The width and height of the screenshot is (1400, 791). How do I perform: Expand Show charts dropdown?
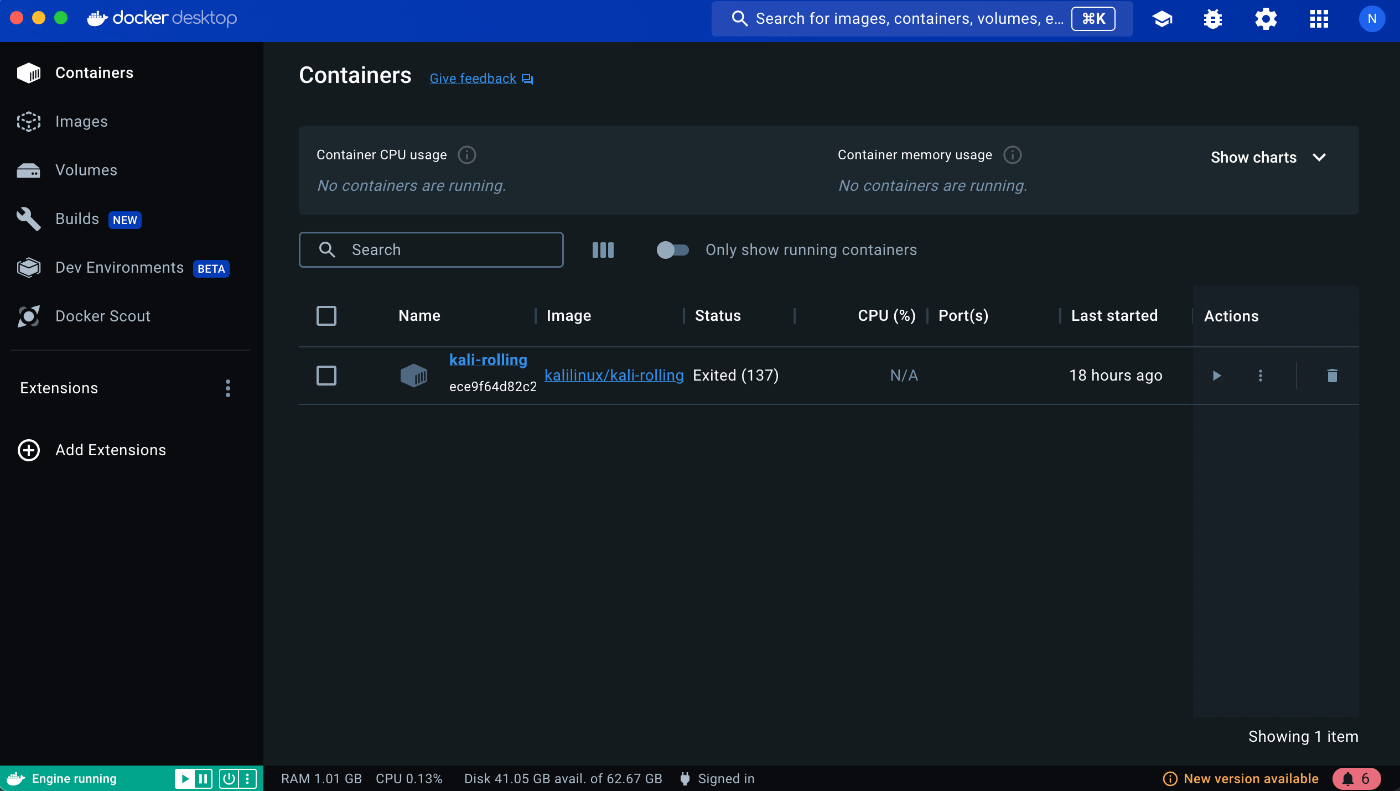(x=1268, y=157)
